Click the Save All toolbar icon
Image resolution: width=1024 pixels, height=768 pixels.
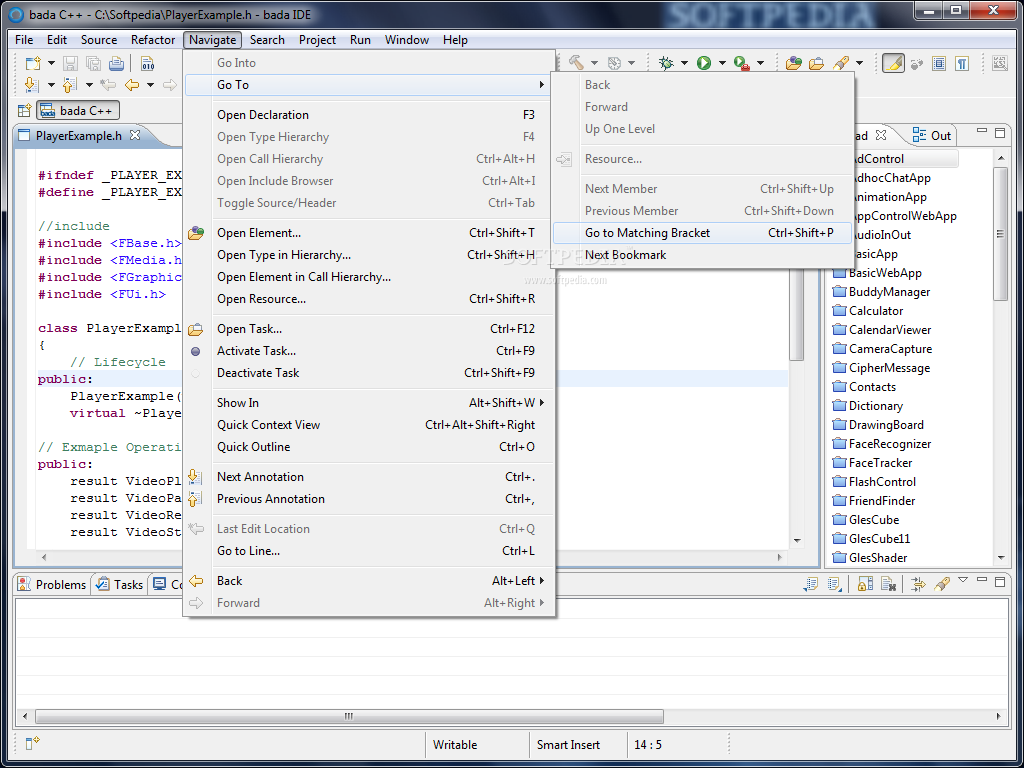point(93,63)
